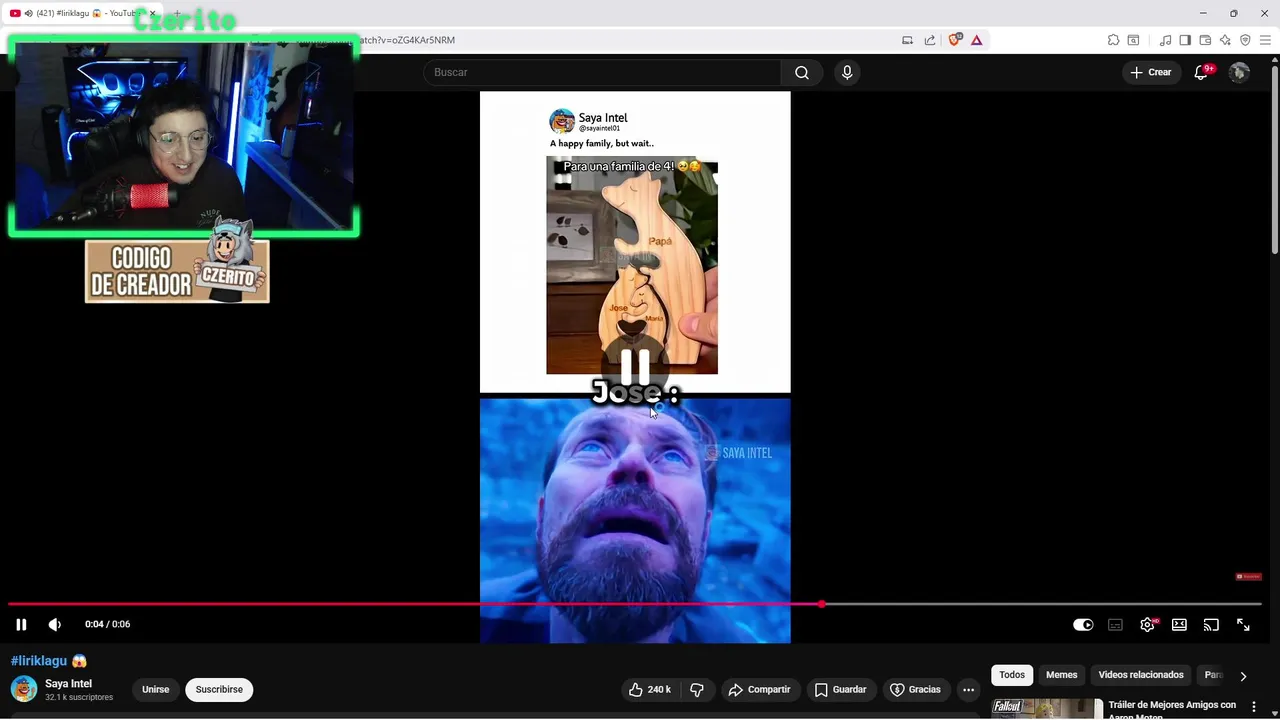
Task: Click the Suscribirse button
Action: point(219,689)
